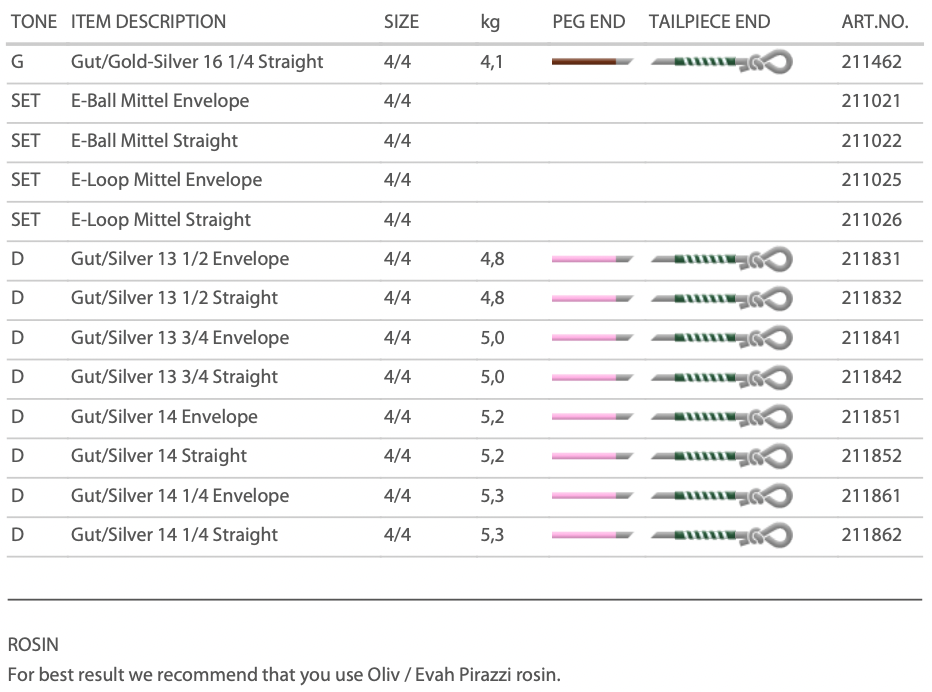Click the ART.NO. column header

click(x=875, y=21)
